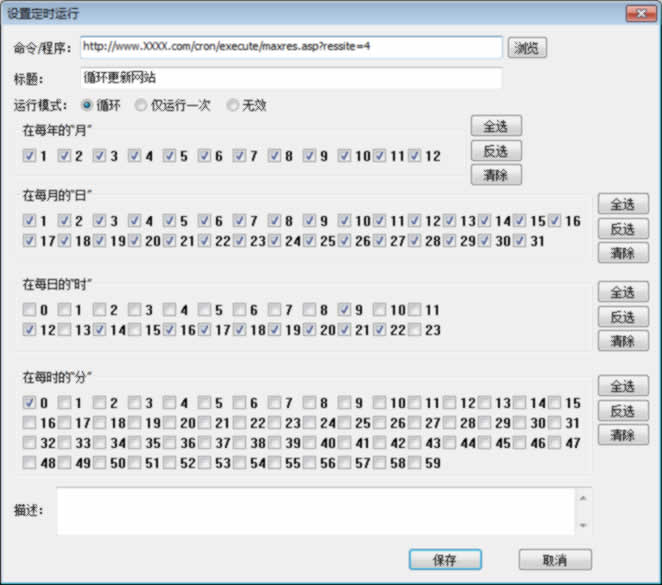Image resolution: width=662 pixels, height=585 pixels.
Task: Choose the 无效 run mode option
Action: point(233,105)
